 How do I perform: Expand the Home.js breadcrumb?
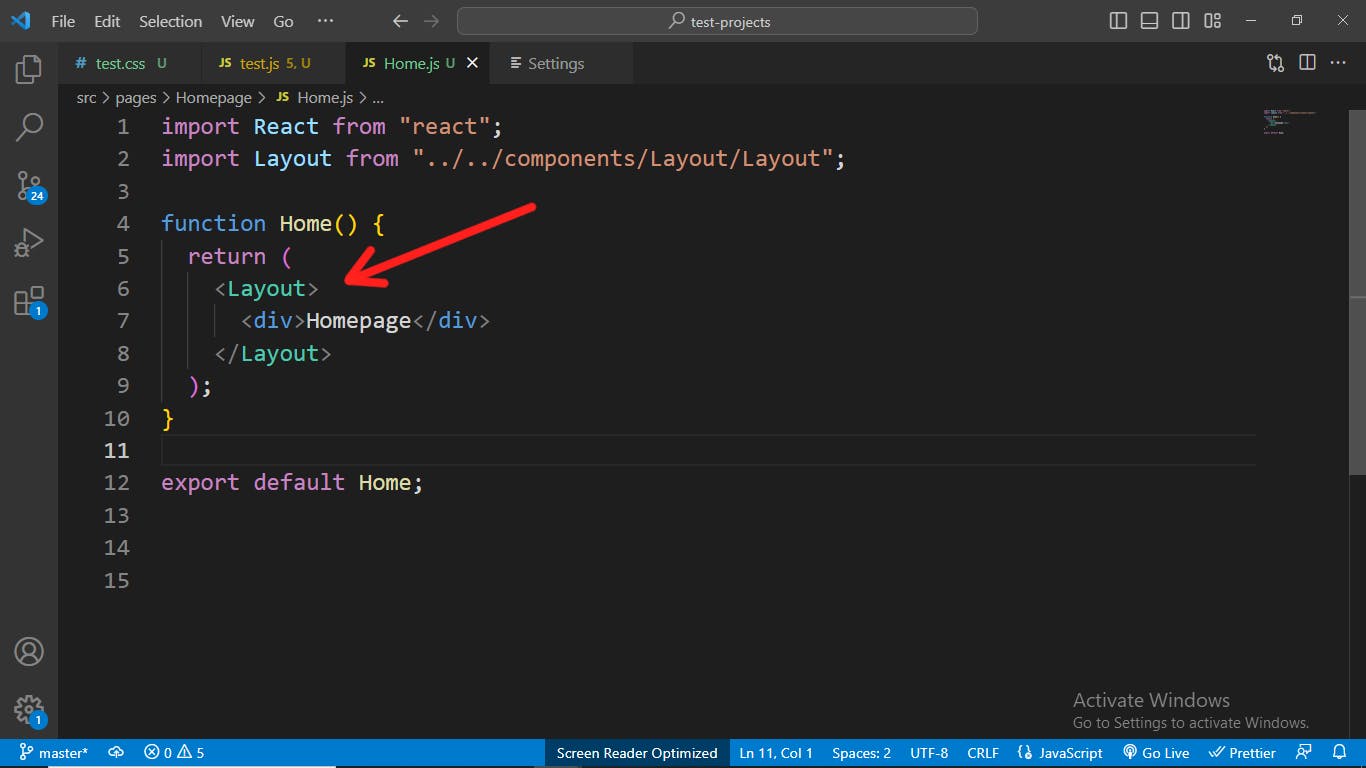coord(315,98)
